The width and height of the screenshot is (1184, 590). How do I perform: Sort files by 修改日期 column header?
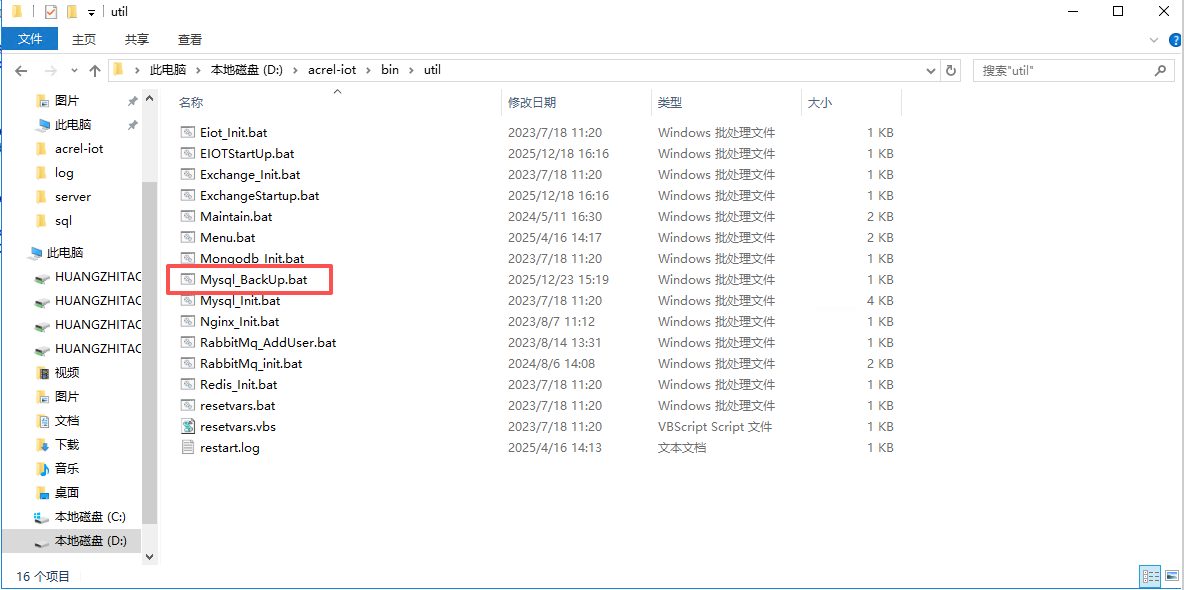coord(532,103)
